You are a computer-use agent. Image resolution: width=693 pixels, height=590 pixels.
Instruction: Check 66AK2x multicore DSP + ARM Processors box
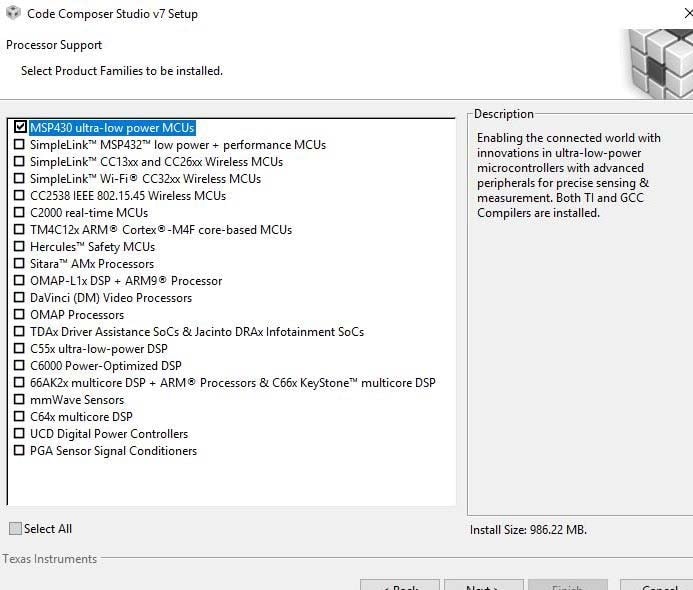click(x=19, y=382)
